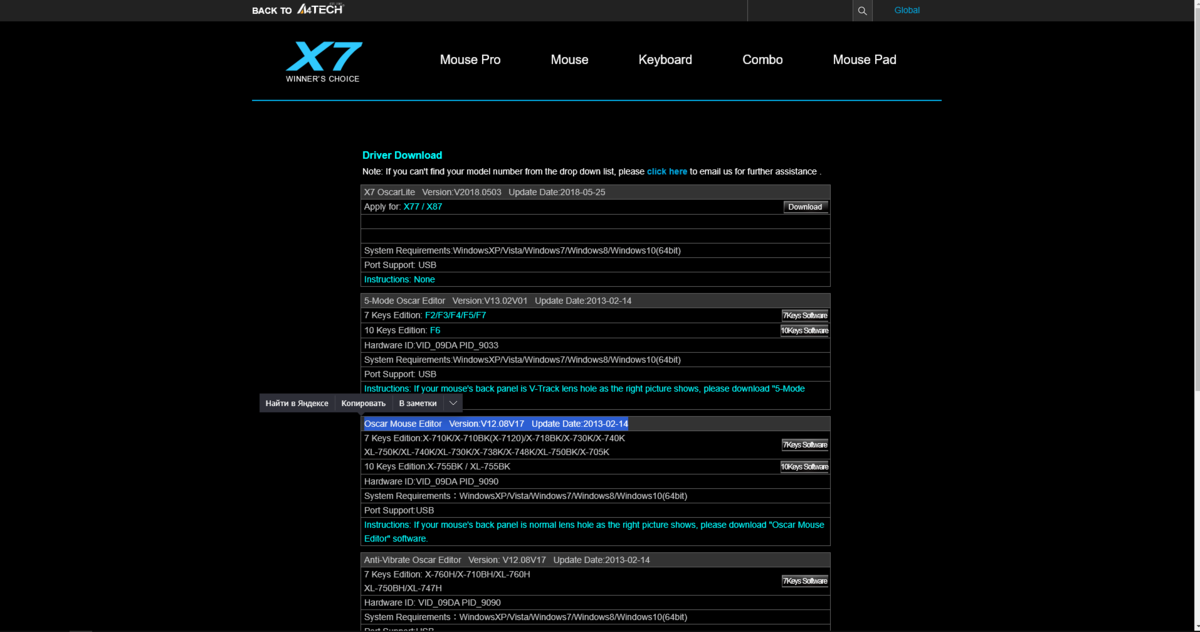
Task: Click 'Instructions: None' text
Action: point(399,279)
